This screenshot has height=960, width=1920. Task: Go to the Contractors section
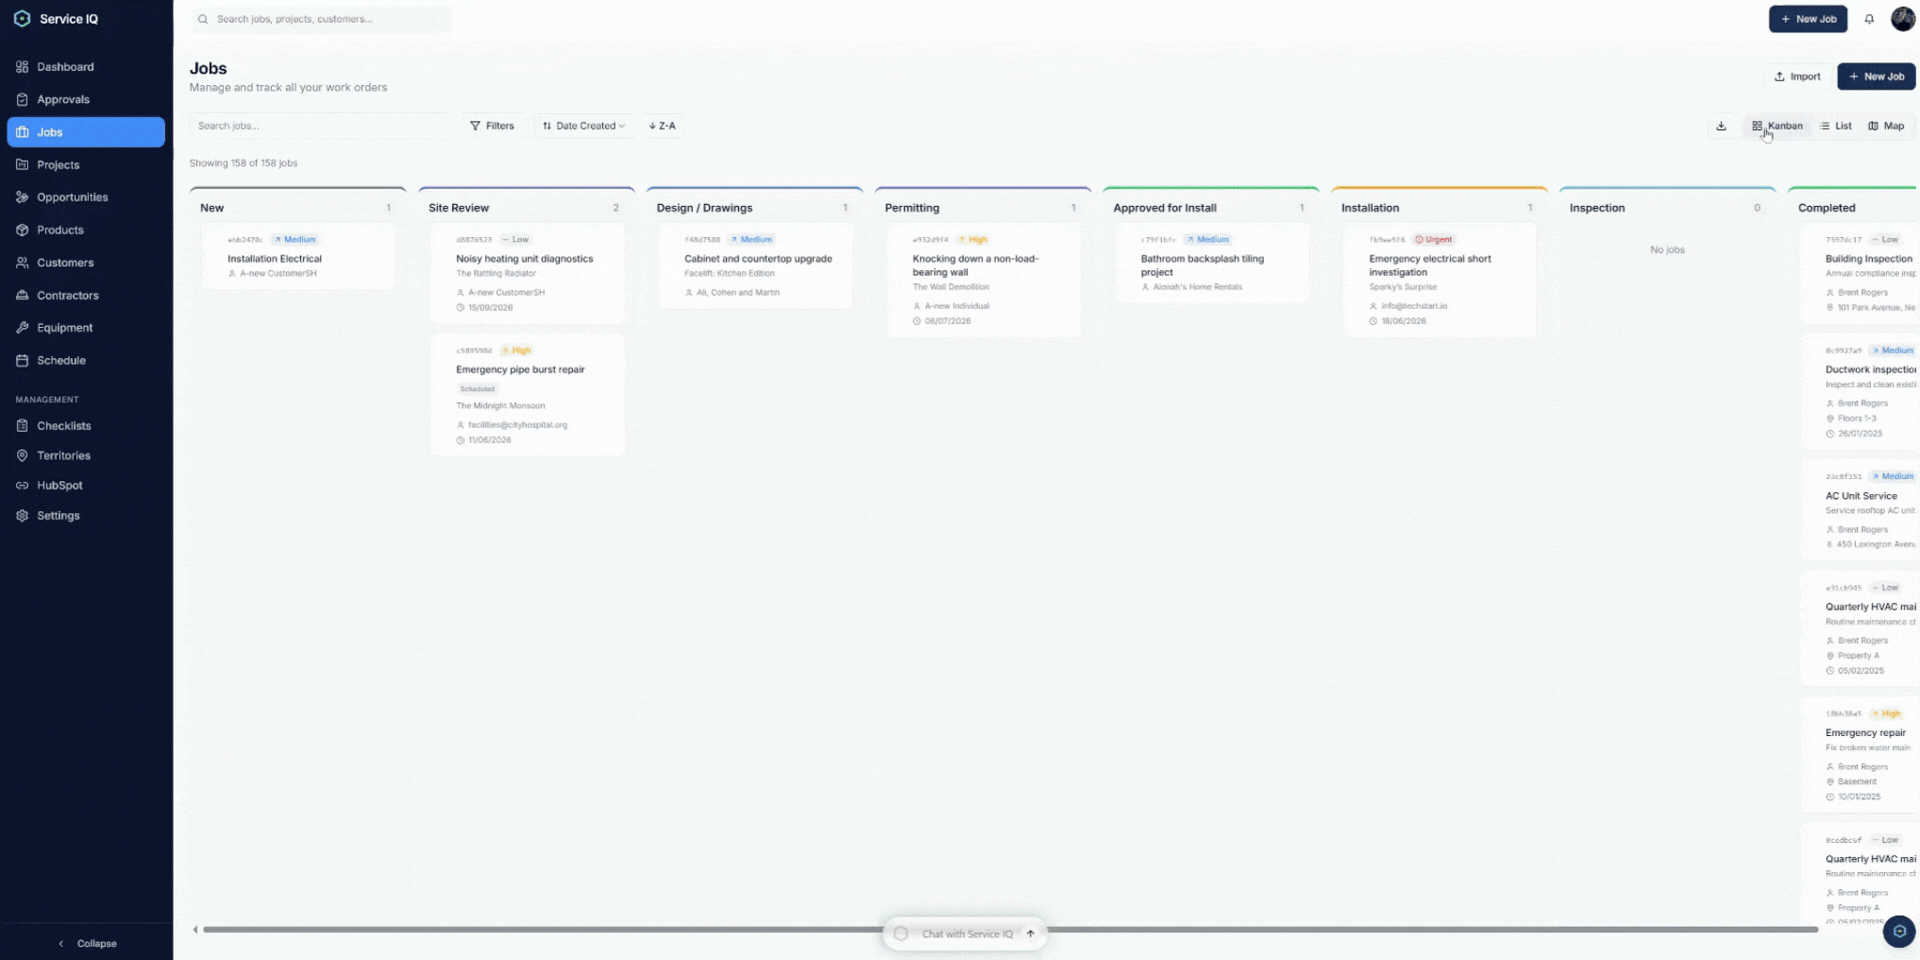(86, 295)
